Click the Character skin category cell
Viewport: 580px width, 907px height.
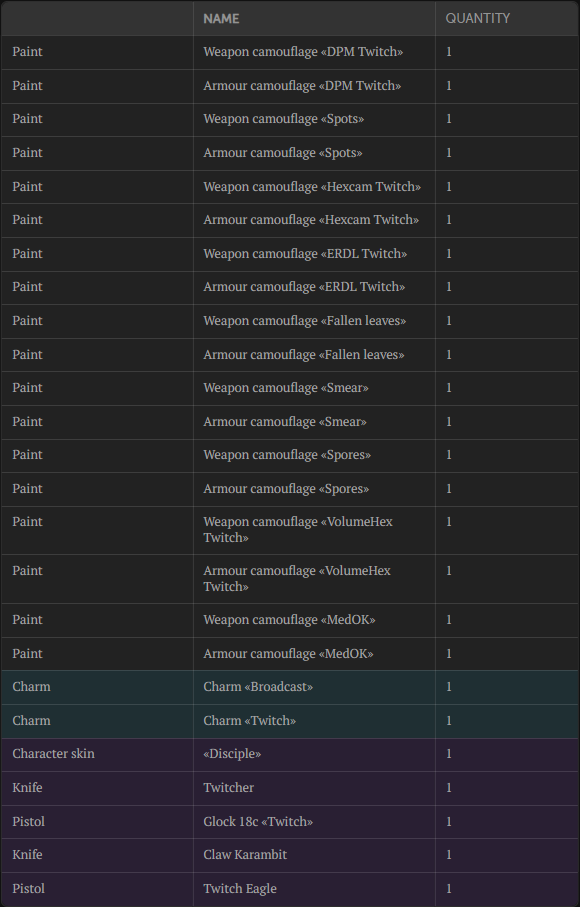(x=53, y=754)
